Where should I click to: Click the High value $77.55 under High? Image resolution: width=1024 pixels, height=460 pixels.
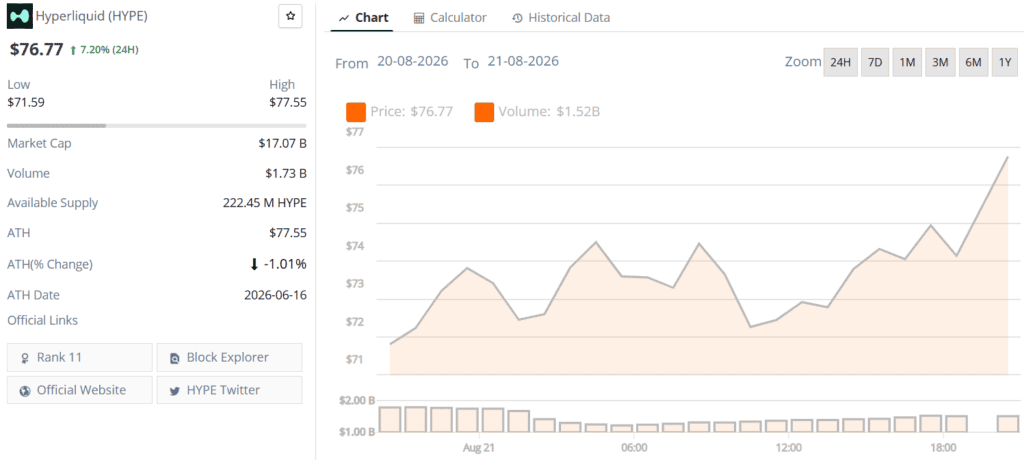[x=287, y=102]
